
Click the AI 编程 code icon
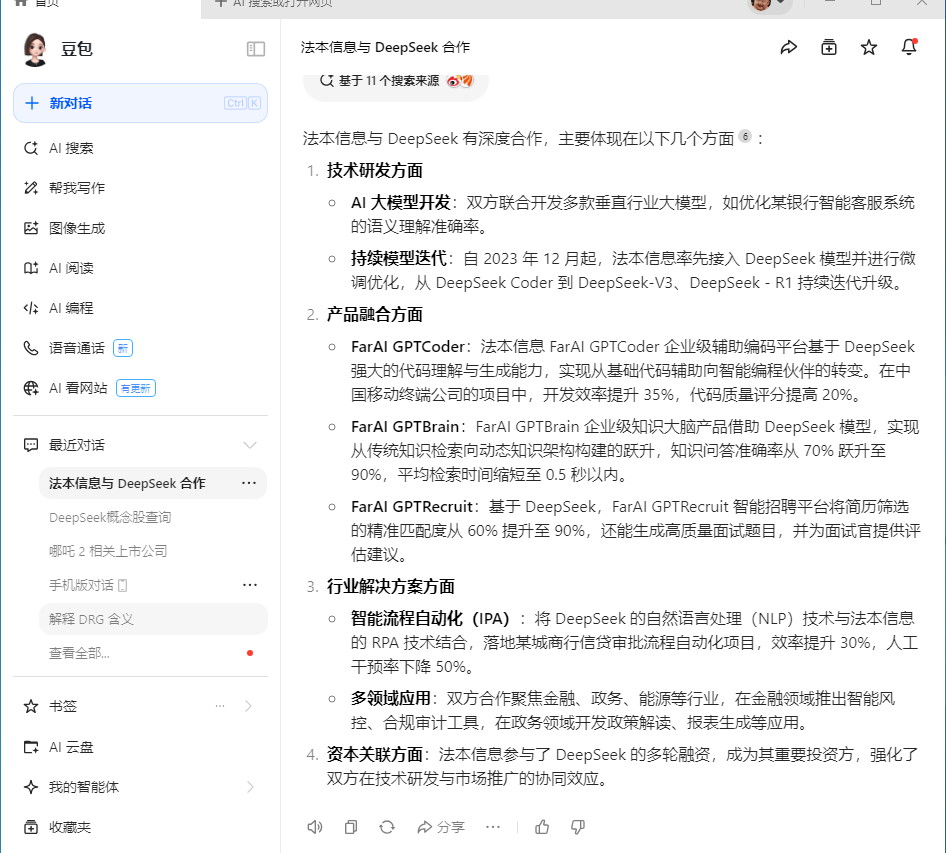31,308
